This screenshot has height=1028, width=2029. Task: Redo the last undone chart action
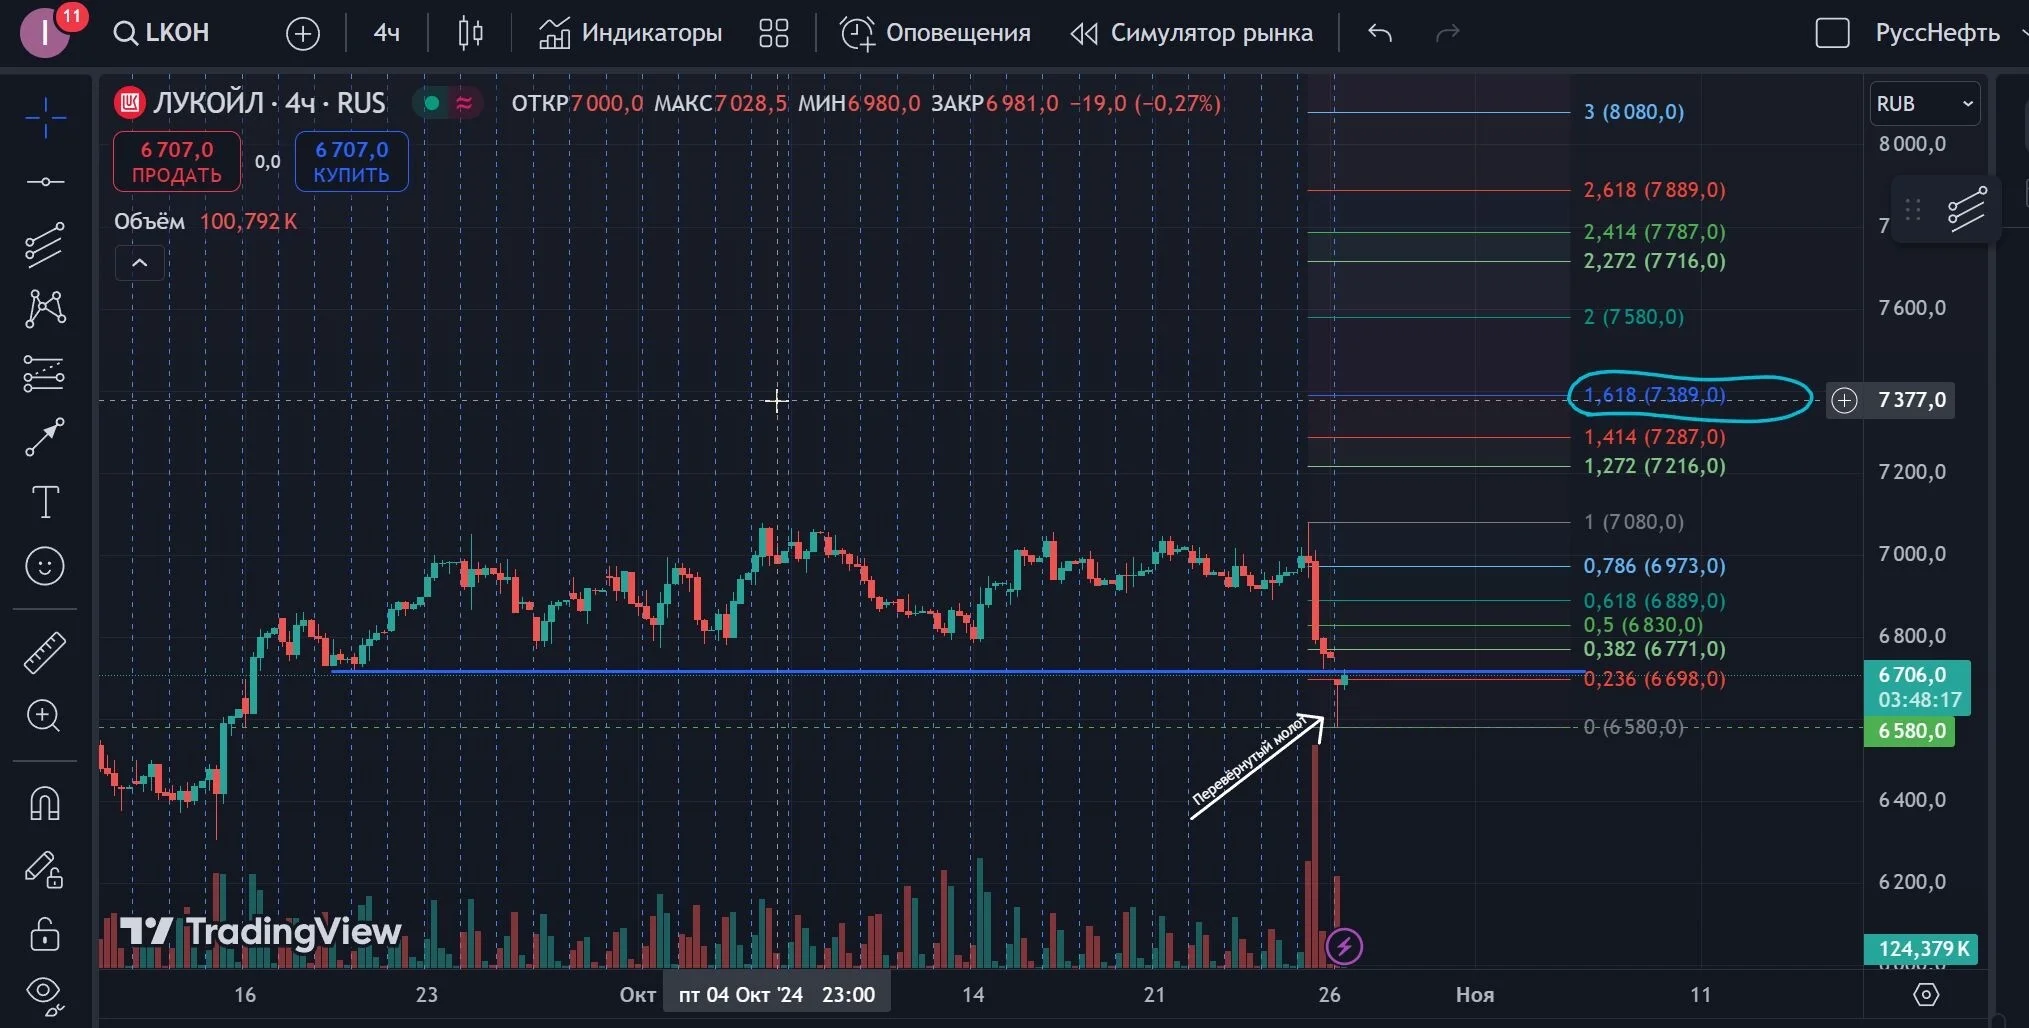click(x=1447, y=33)
